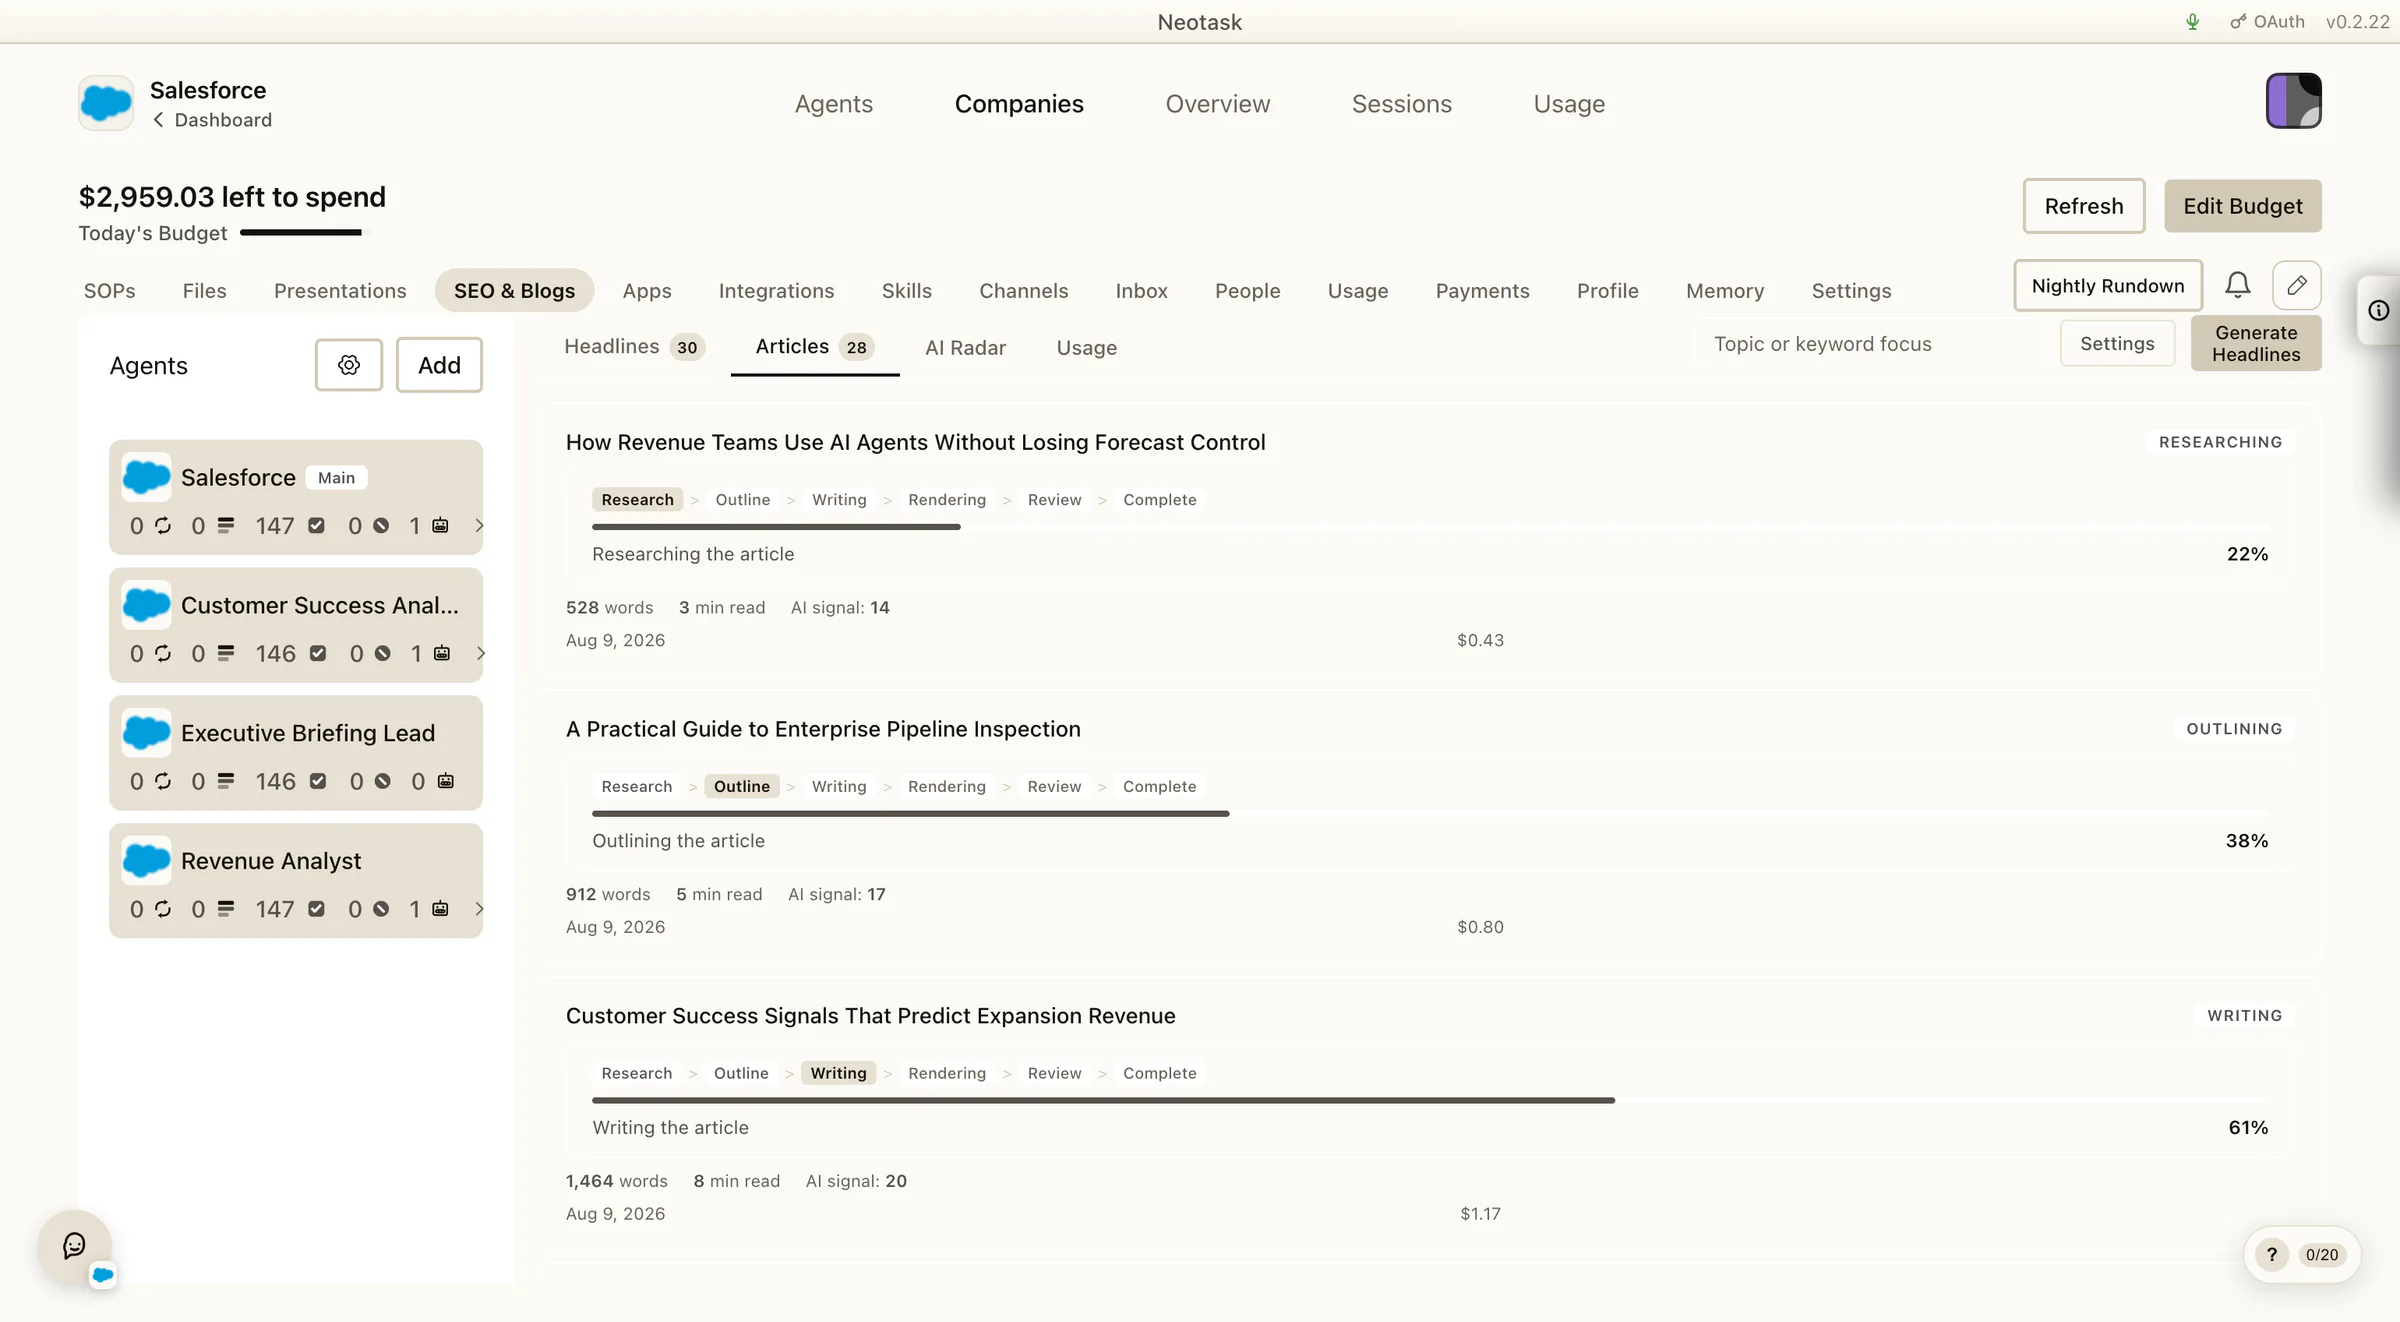Click the 0/20 counter badge
The width and height of the screenshot is (2400, 1322).
tap(2321, 1254)
